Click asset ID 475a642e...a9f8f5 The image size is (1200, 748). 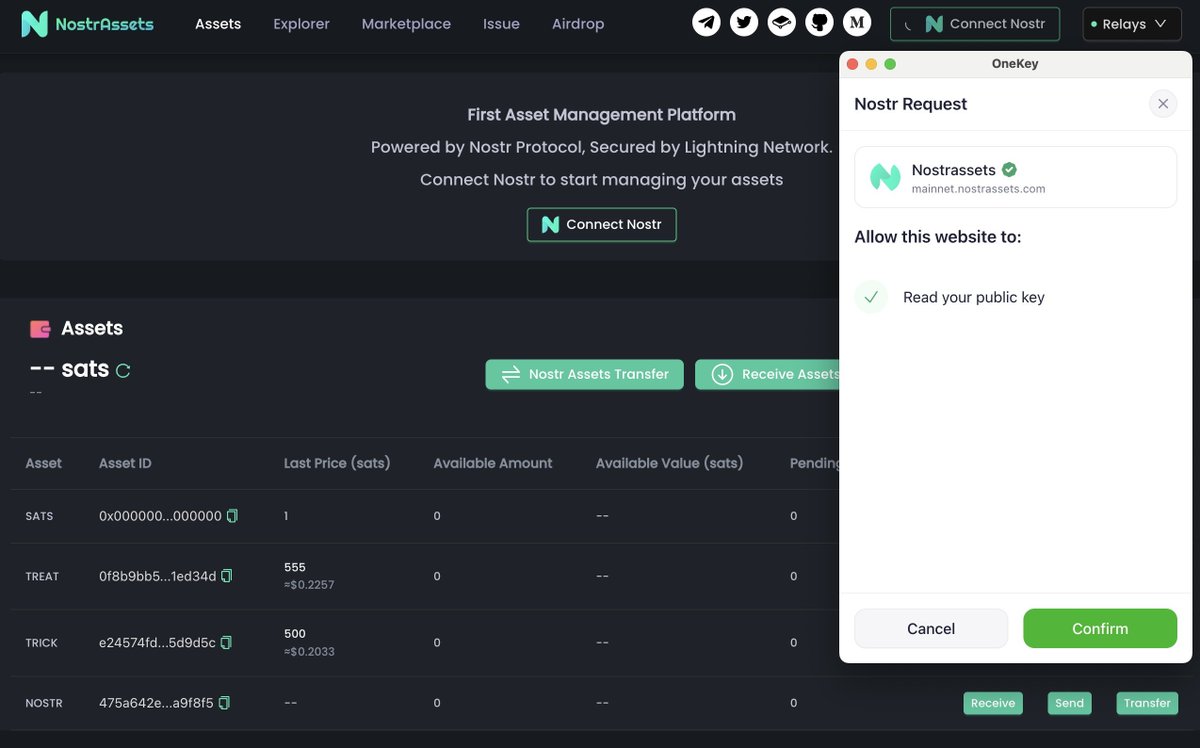[x=156, y=703]
